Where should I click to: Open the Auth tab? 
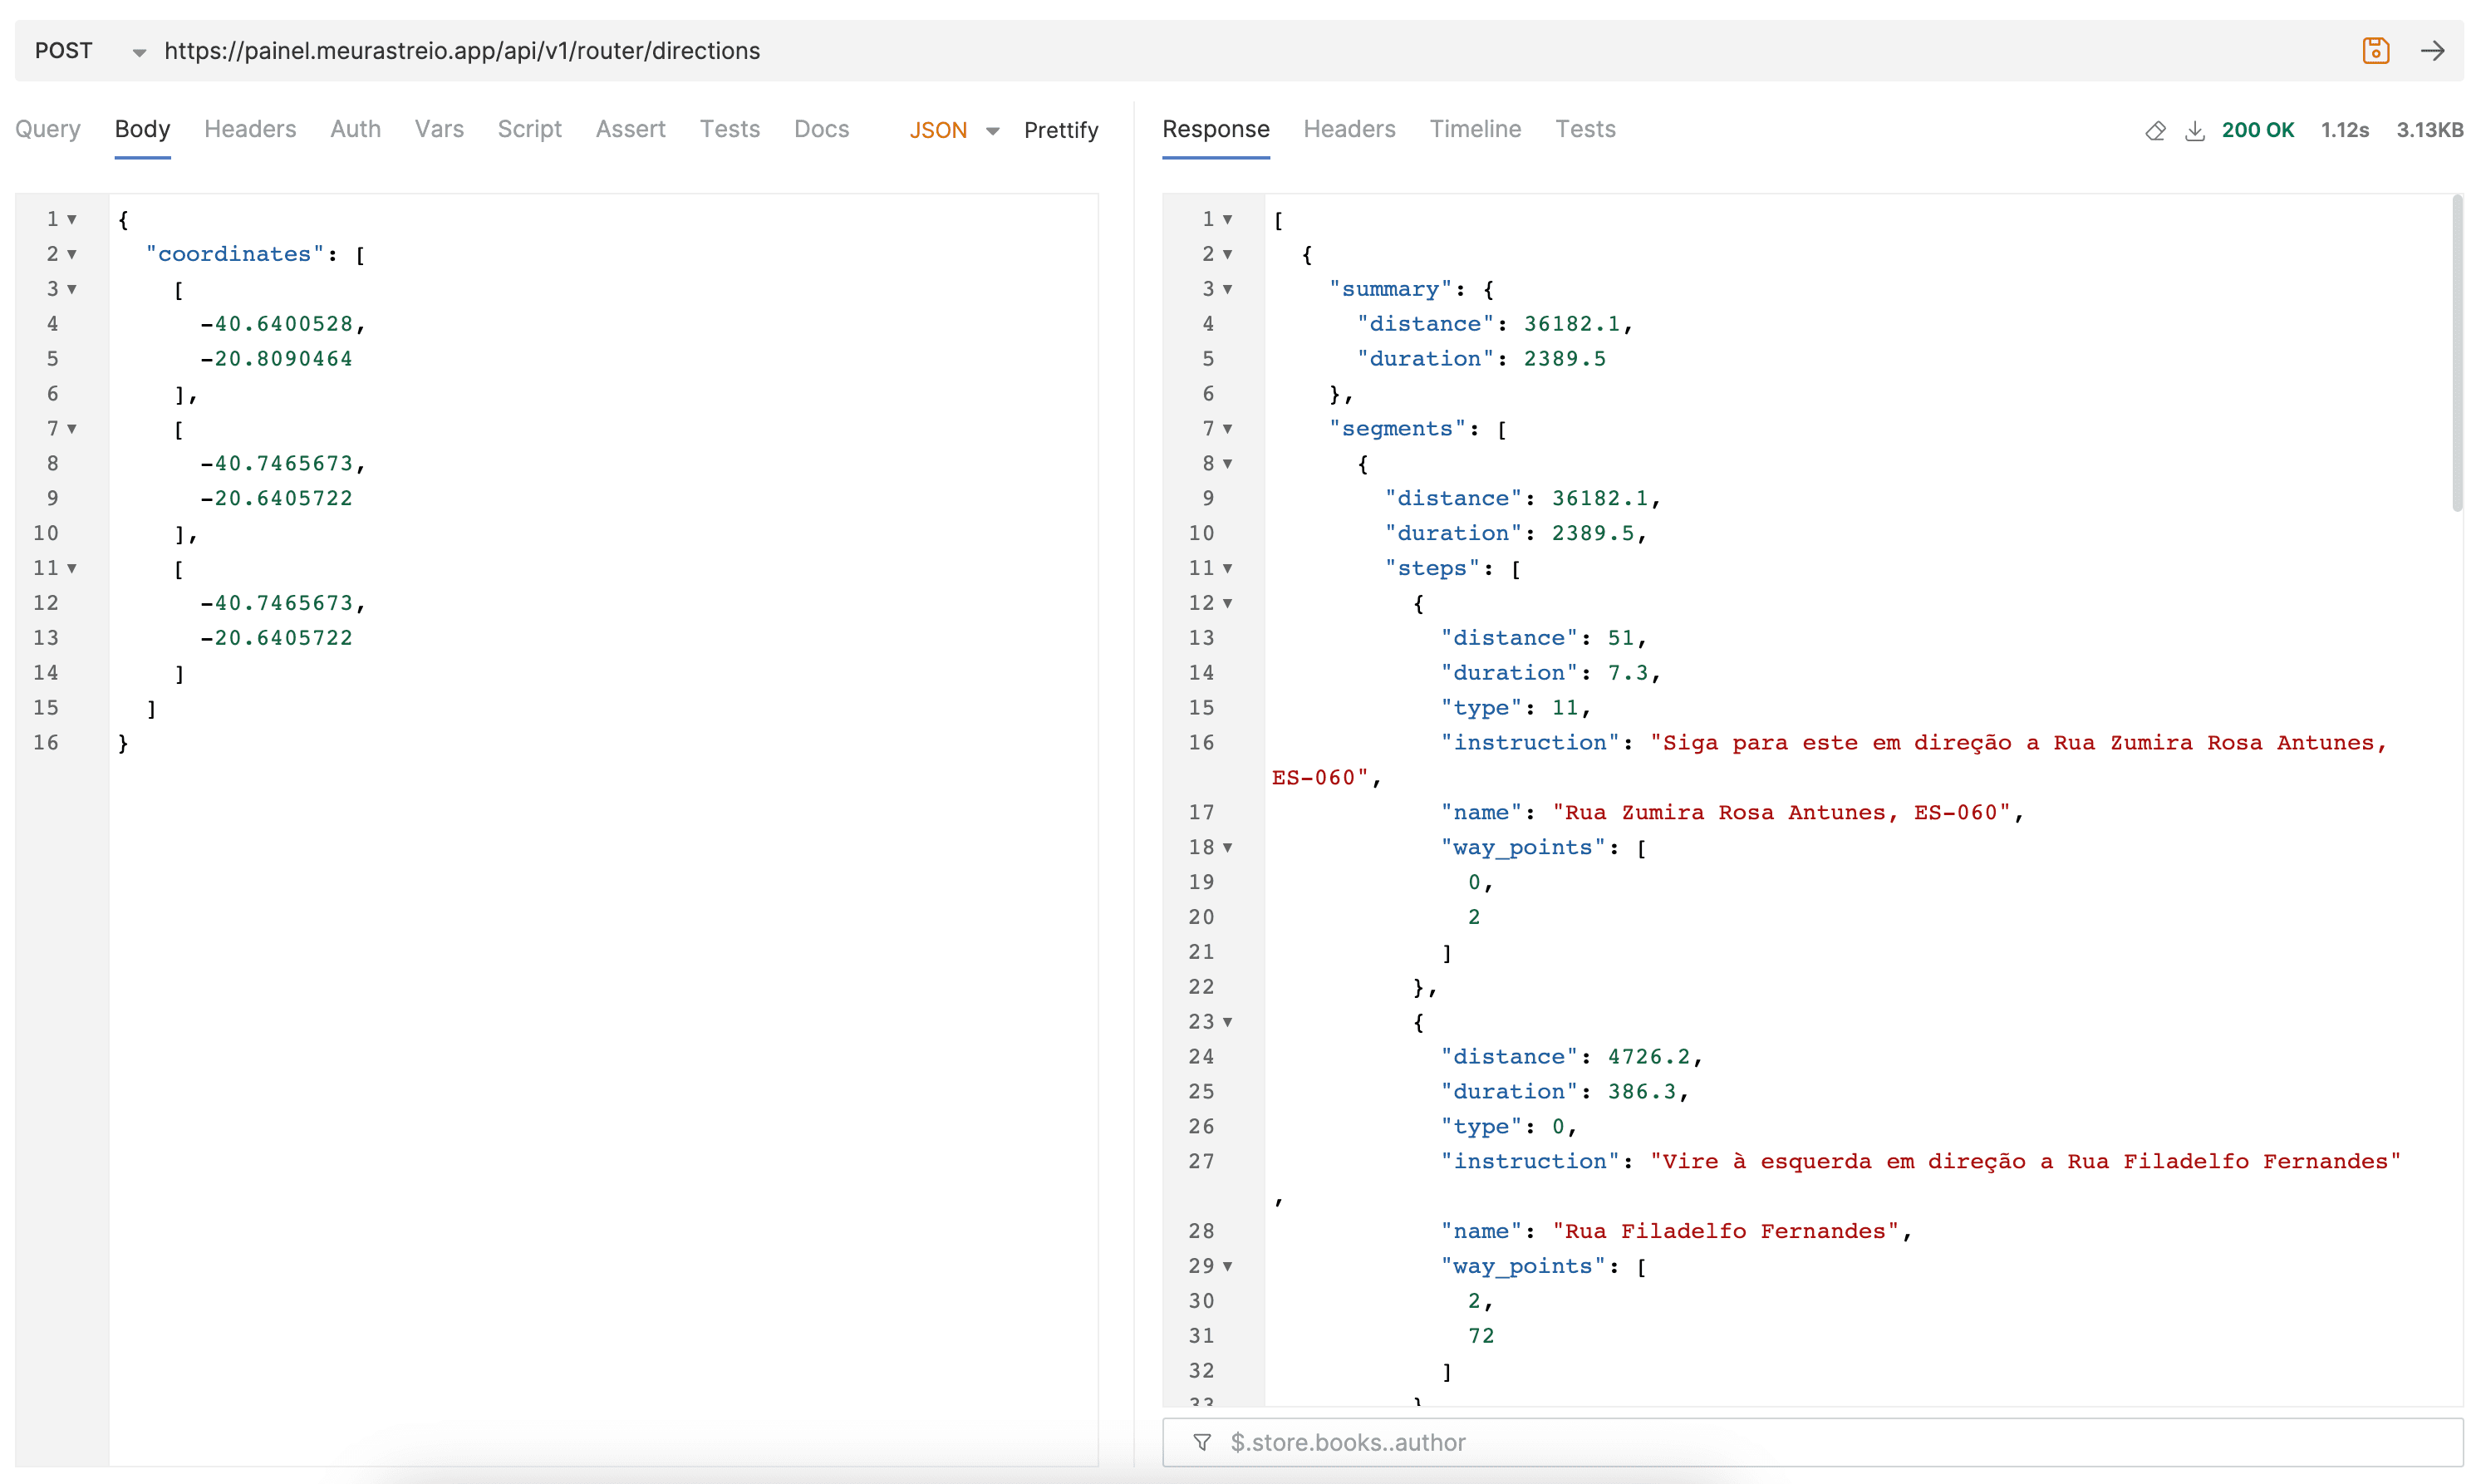355,129
